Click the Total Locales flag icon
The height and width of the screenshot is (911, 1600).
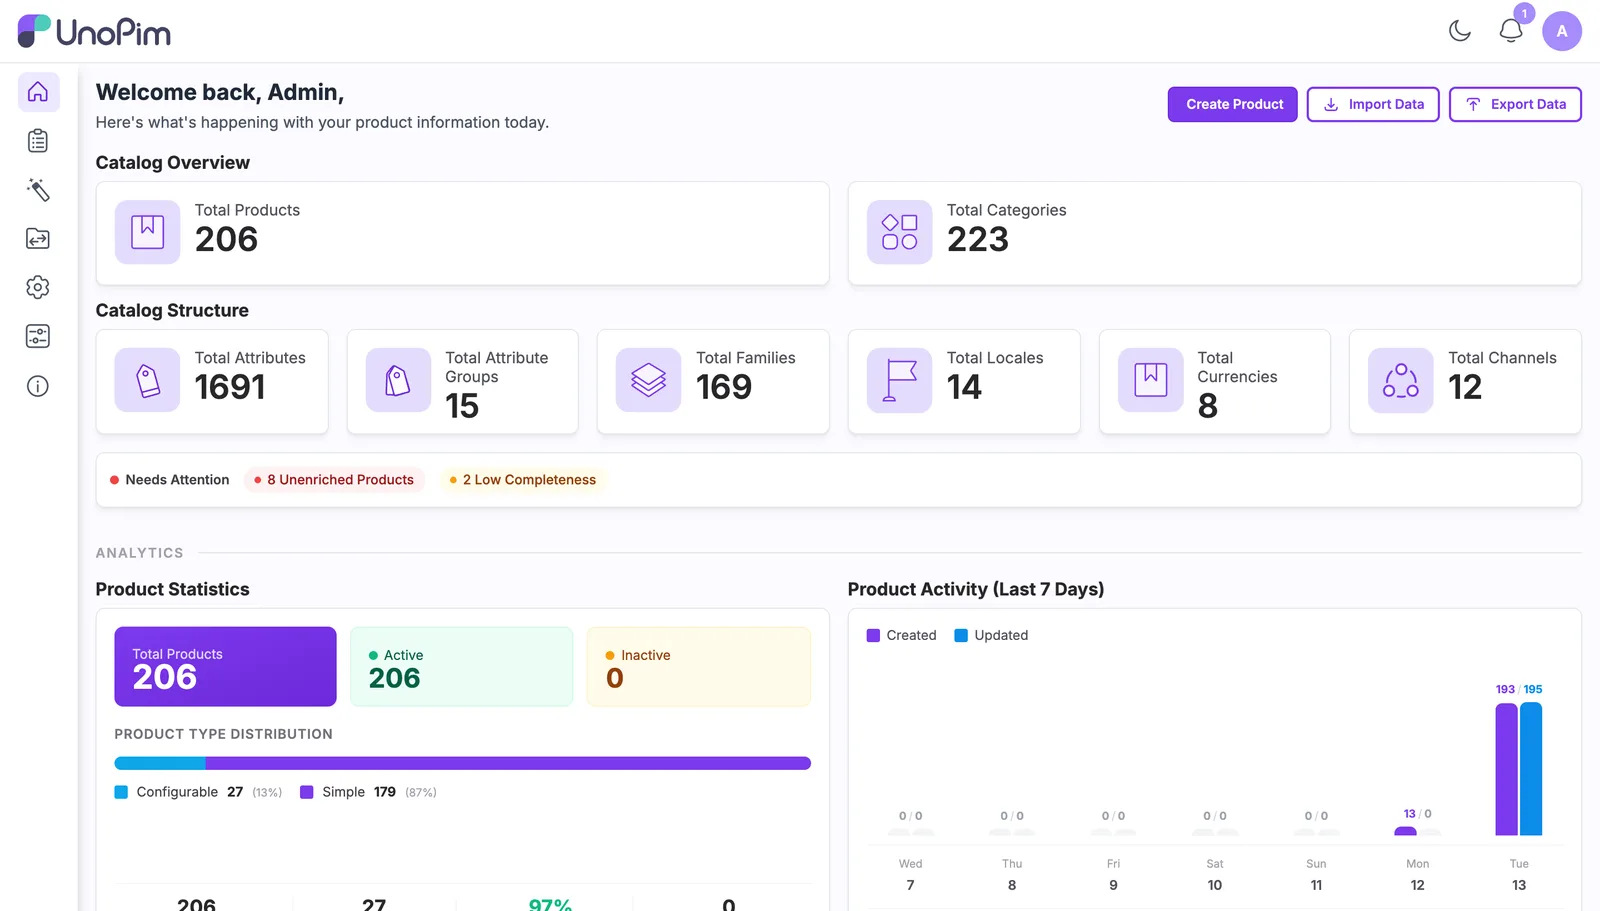(899, 380)
